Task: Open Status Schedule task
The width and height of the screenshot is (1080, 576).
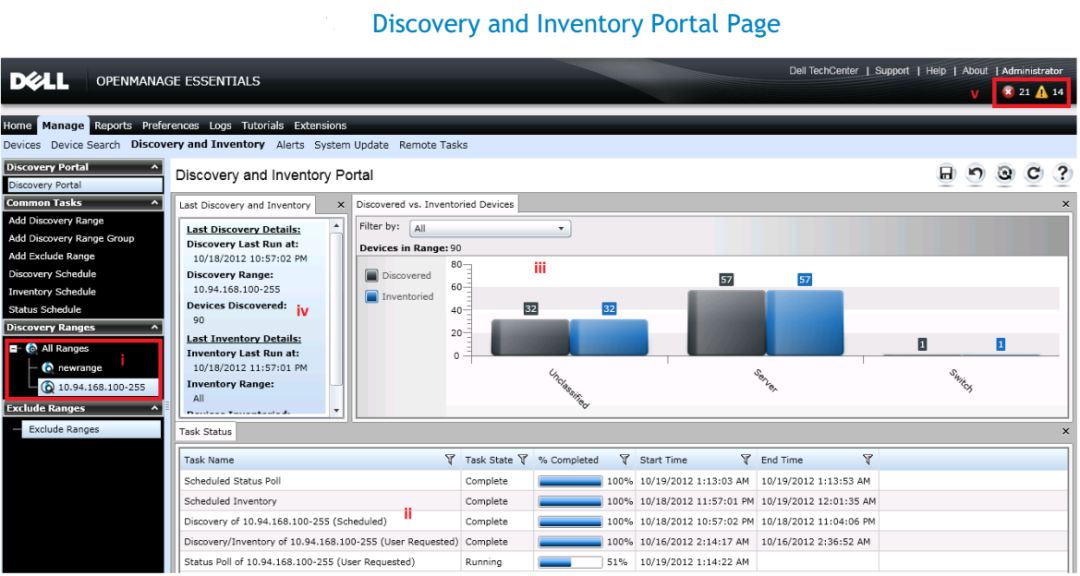Action: click(x=45, y=310)
